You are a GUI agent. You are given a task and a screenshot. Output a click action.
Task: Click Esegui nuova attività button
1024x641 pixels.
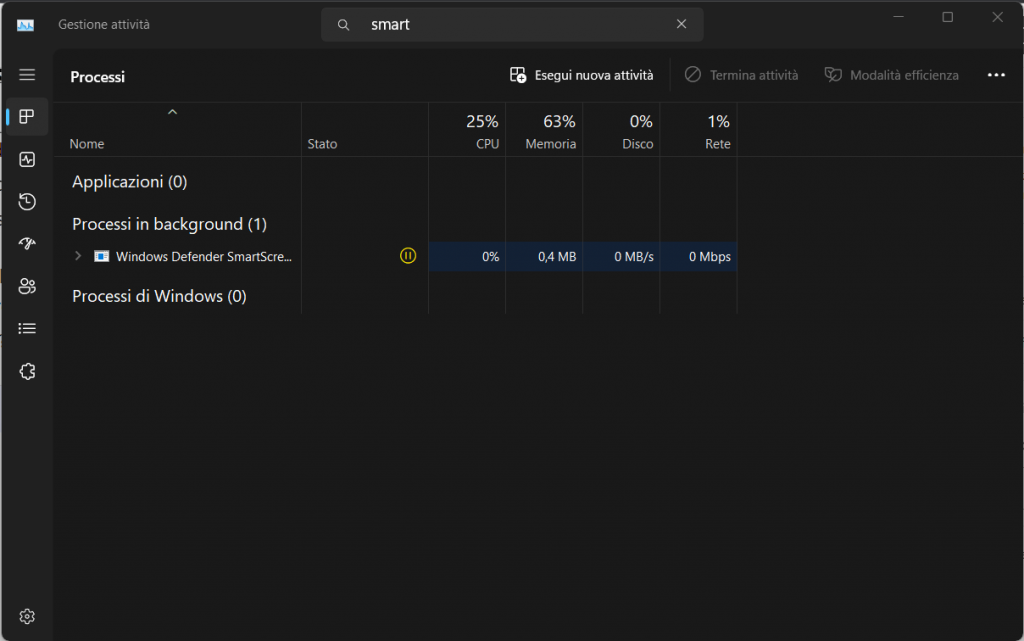[581, 75]
